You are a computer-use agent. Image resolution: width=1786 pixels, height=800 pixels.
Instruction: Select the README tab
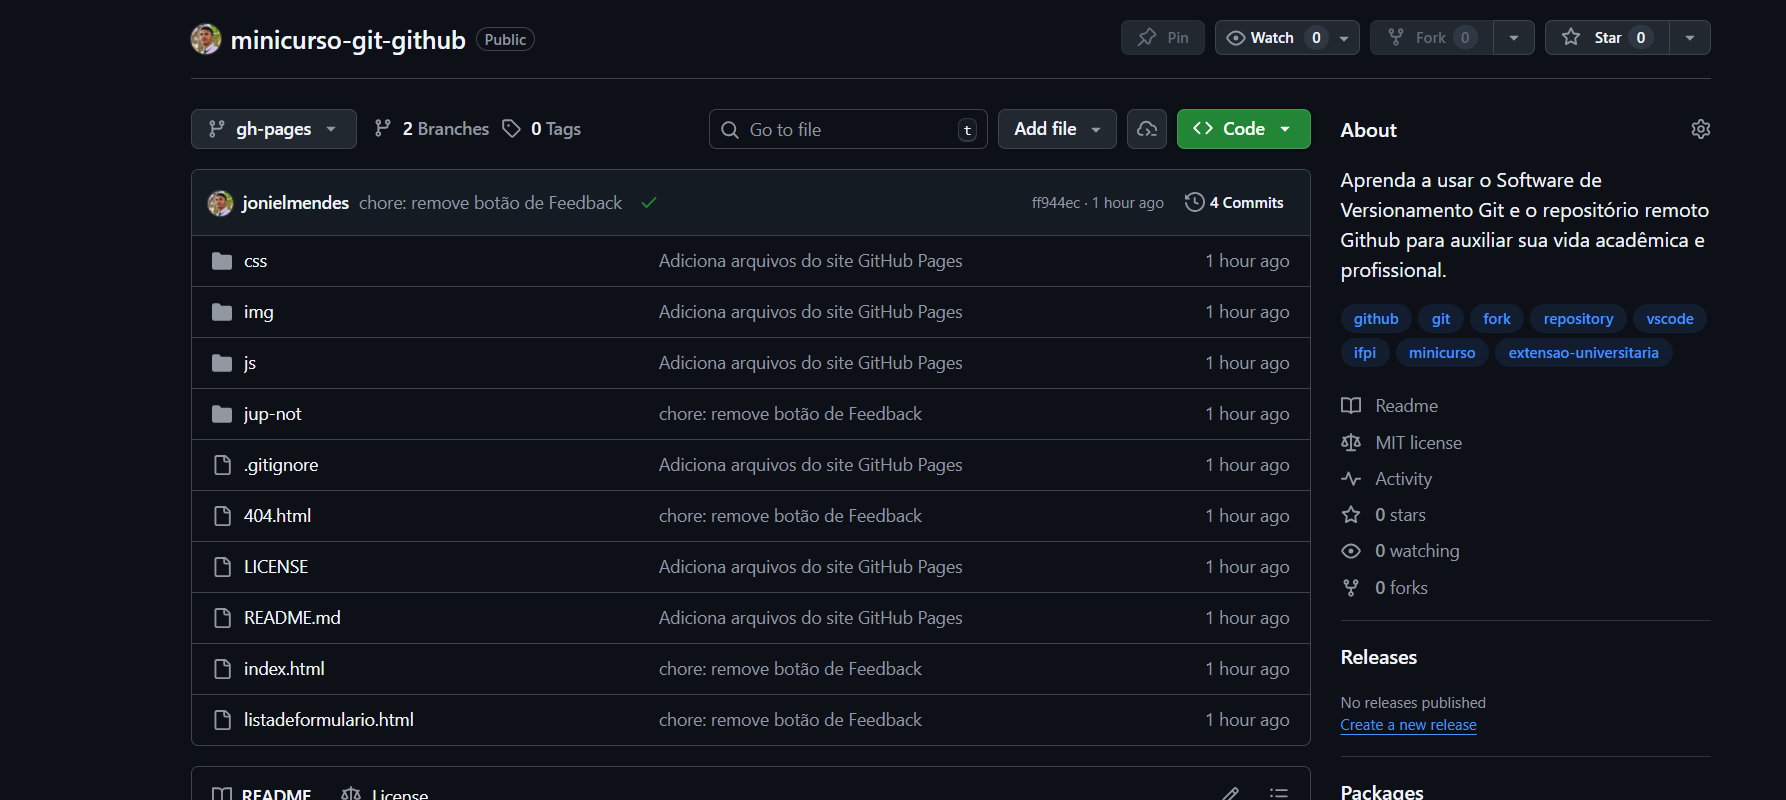click(263, 794)
